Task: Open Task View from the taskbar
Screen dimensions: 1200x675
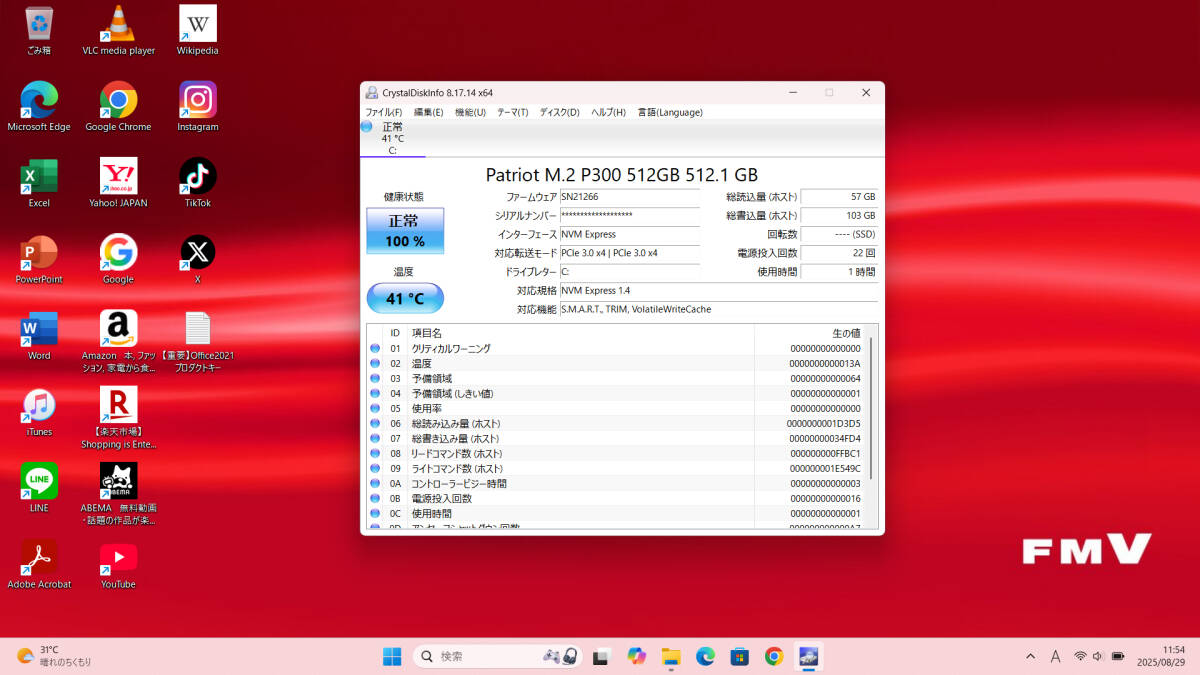Action: (602, 656)
